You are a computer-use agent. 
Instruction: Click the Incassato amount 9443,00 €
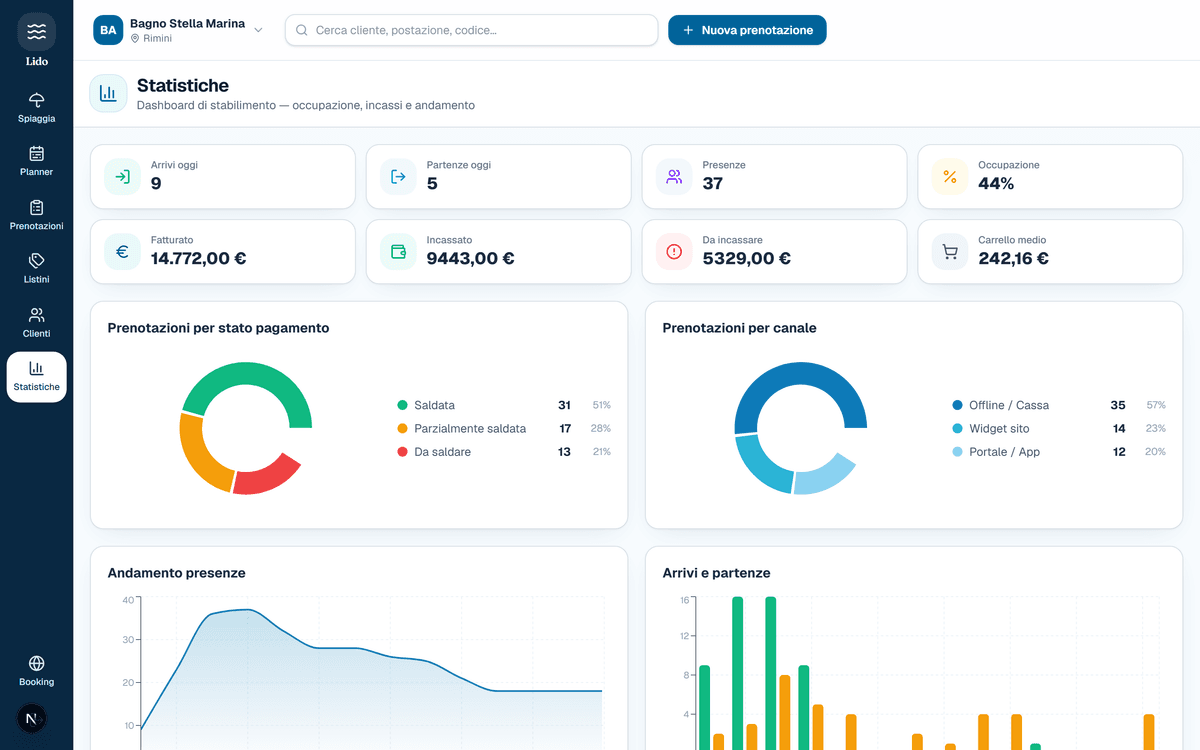tap(471, 259)
